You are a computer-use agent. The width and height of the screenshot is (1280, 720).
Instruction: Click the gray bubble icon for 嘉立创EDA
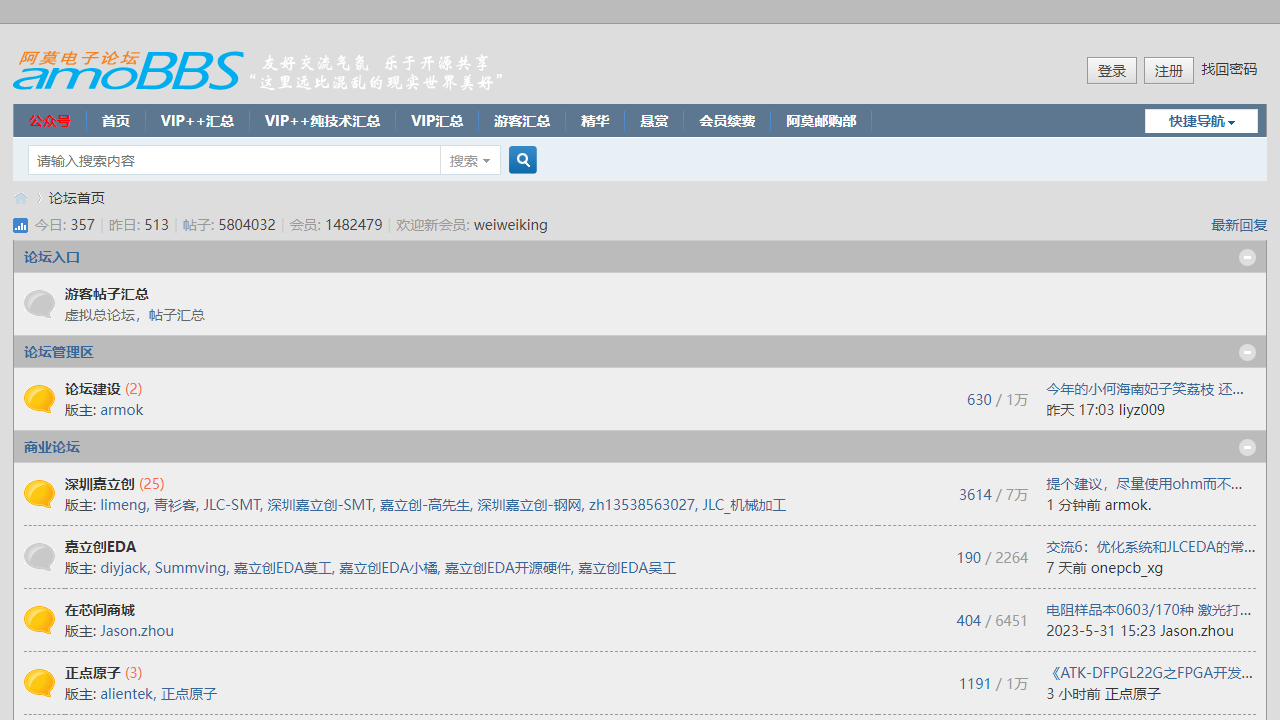pyautogui.click(x=39, y=557)
